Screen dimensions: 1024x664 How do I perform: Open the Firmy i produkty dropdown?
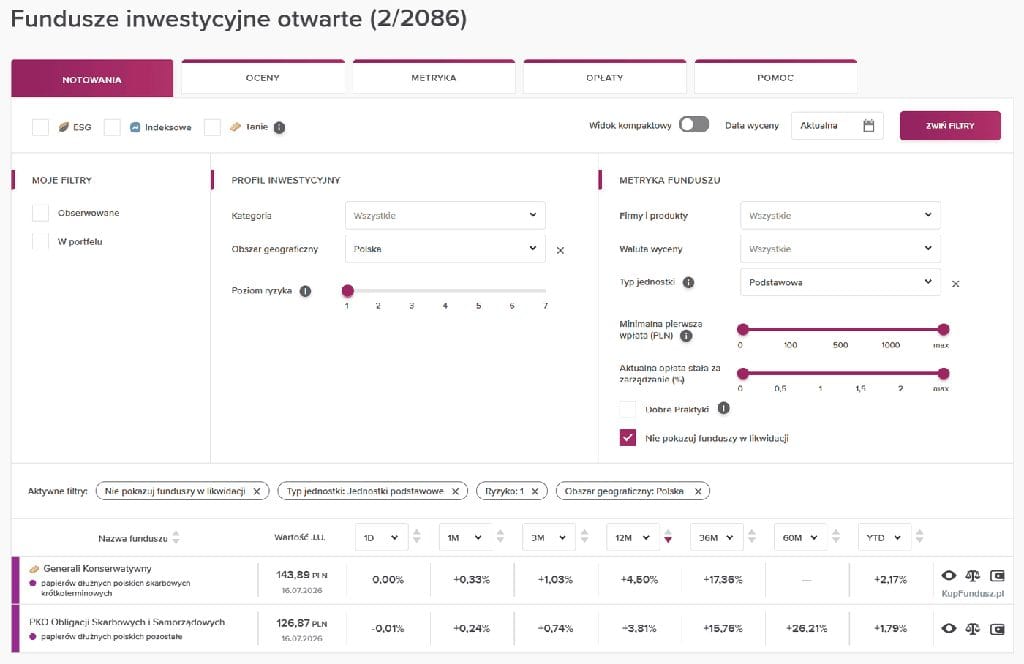click(x=840, y=215)
